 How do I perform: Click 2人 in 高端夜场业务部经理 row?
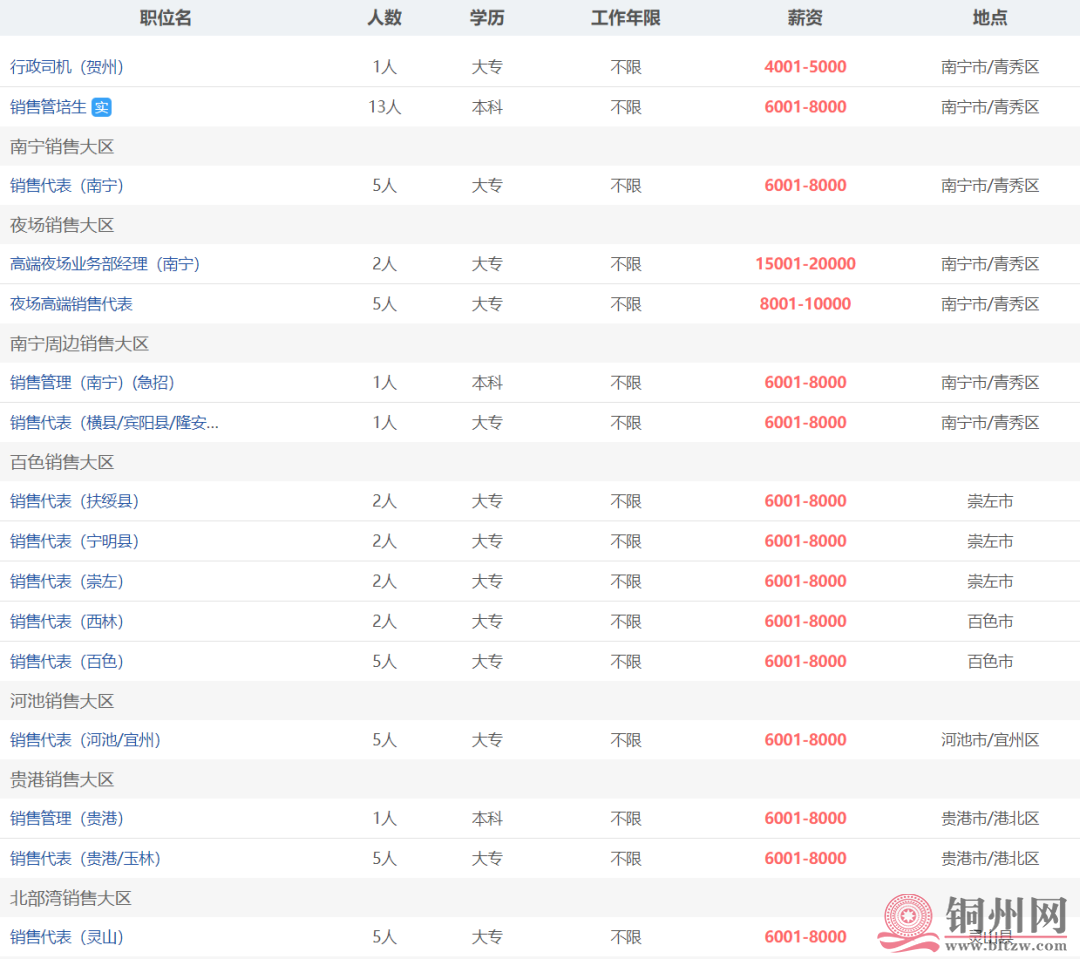coord(384,264)
